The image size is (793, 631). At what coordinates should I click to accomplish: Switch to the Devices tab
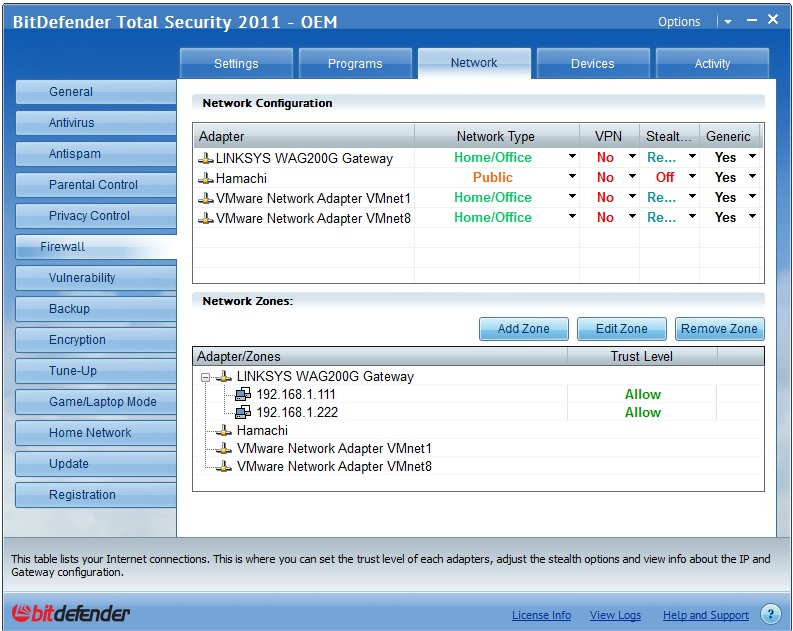click(593, 63)
